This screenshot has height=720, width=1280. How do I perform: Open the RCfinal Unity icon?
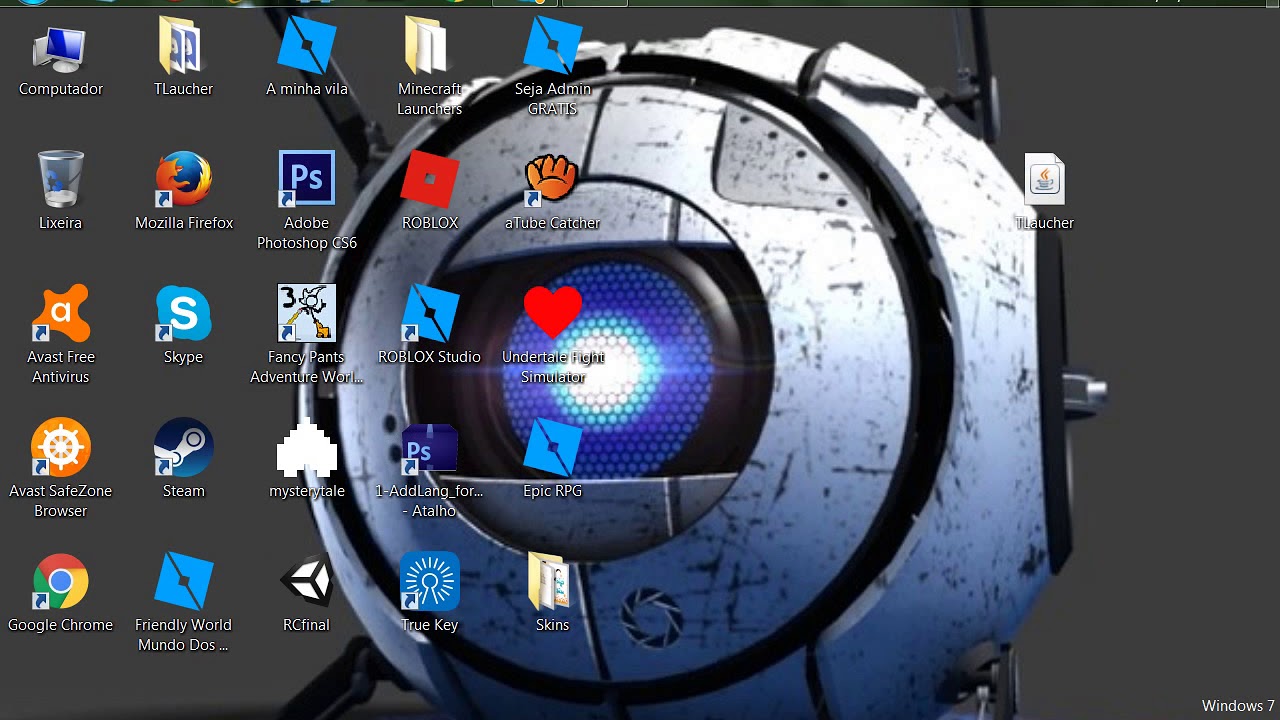307,581
